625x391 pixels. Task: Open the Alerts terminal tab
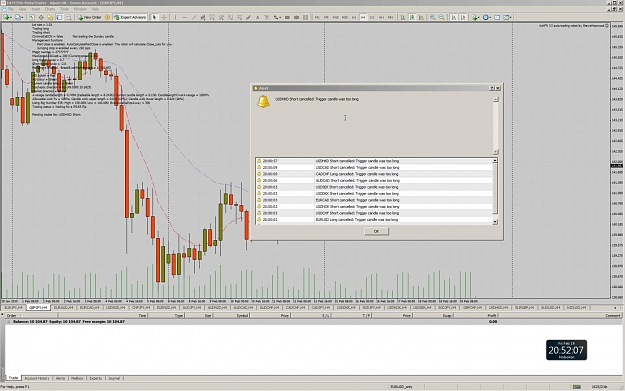(60, 378)
